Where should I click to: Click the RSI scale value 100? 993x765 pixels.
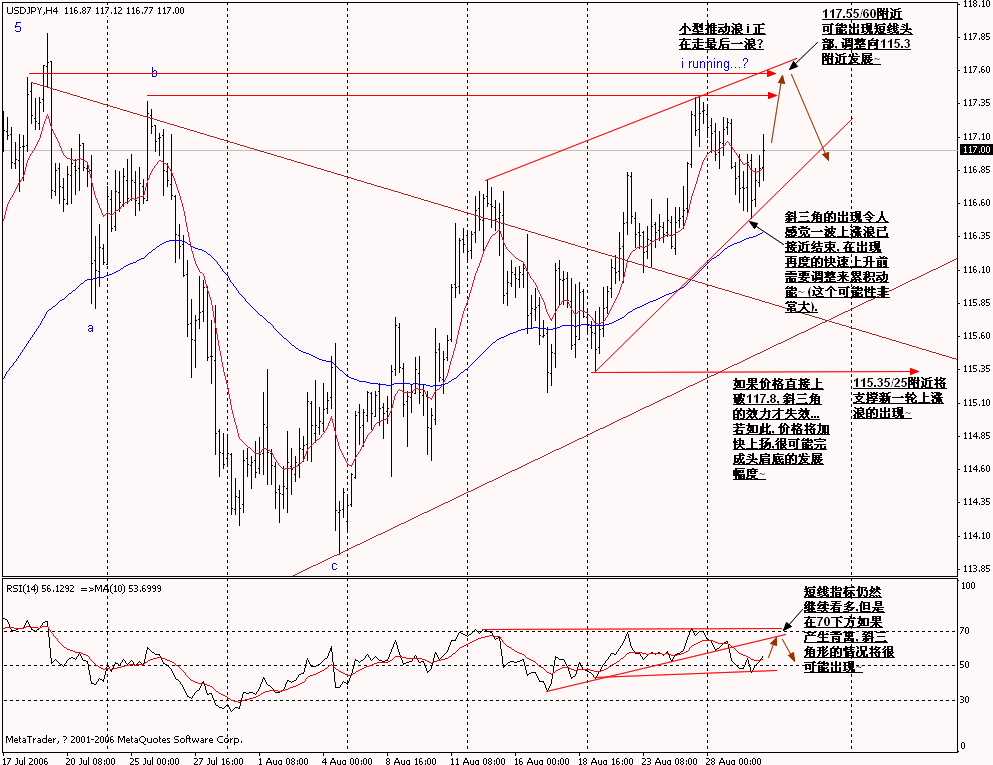point(968,586)
